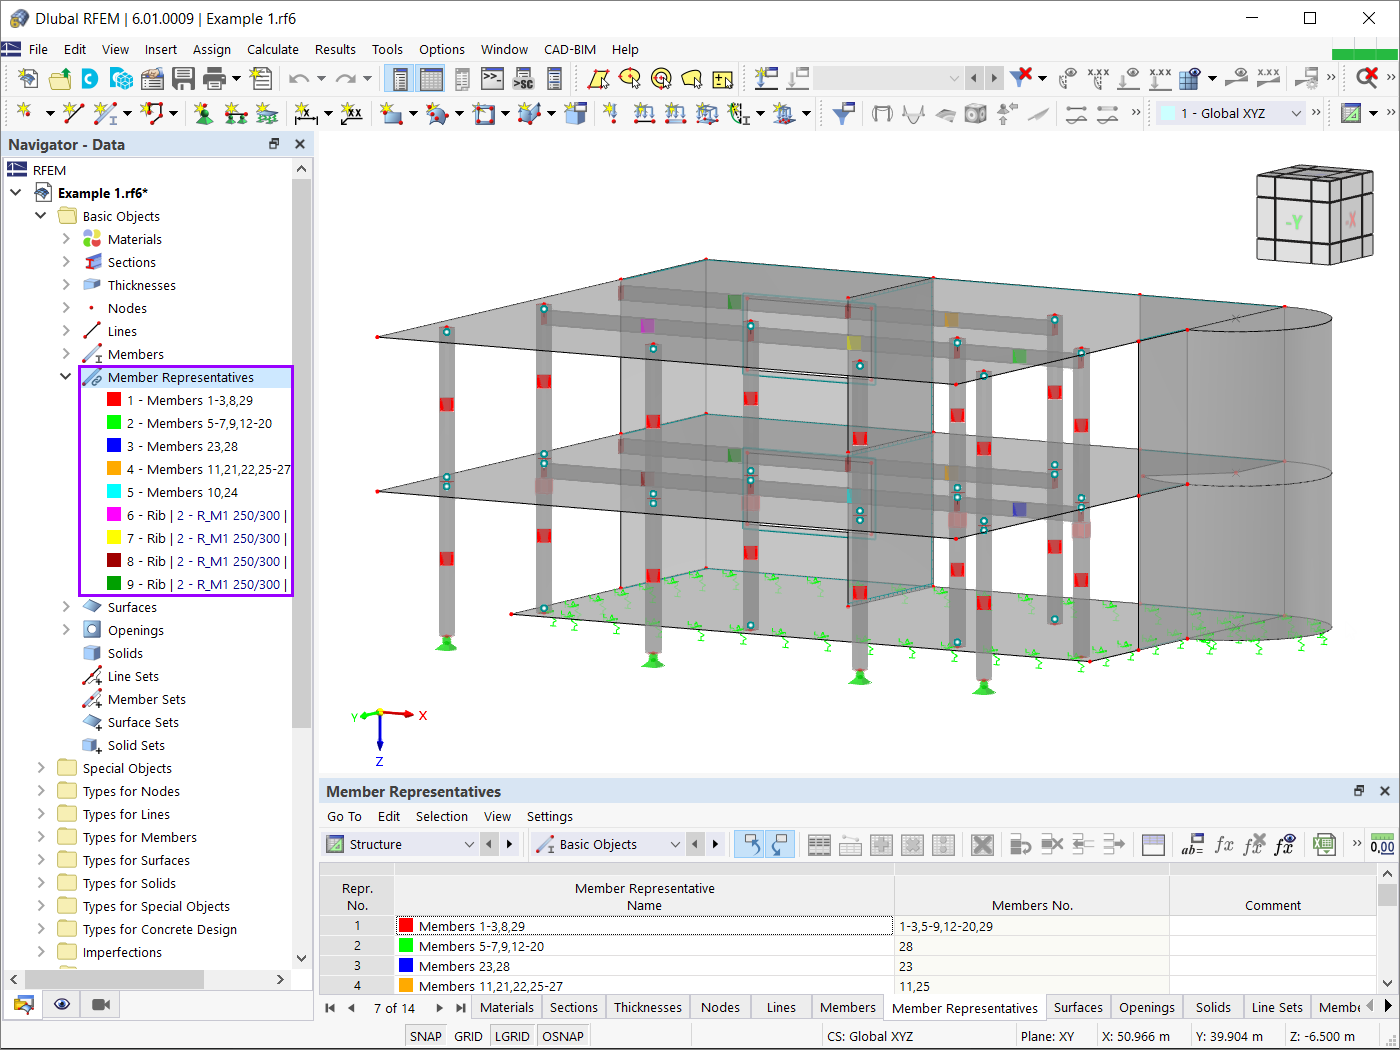This screenshot has width=1400, height=1050.
Task: Click the new member tool icon
Action: click(x=105, y=113)
